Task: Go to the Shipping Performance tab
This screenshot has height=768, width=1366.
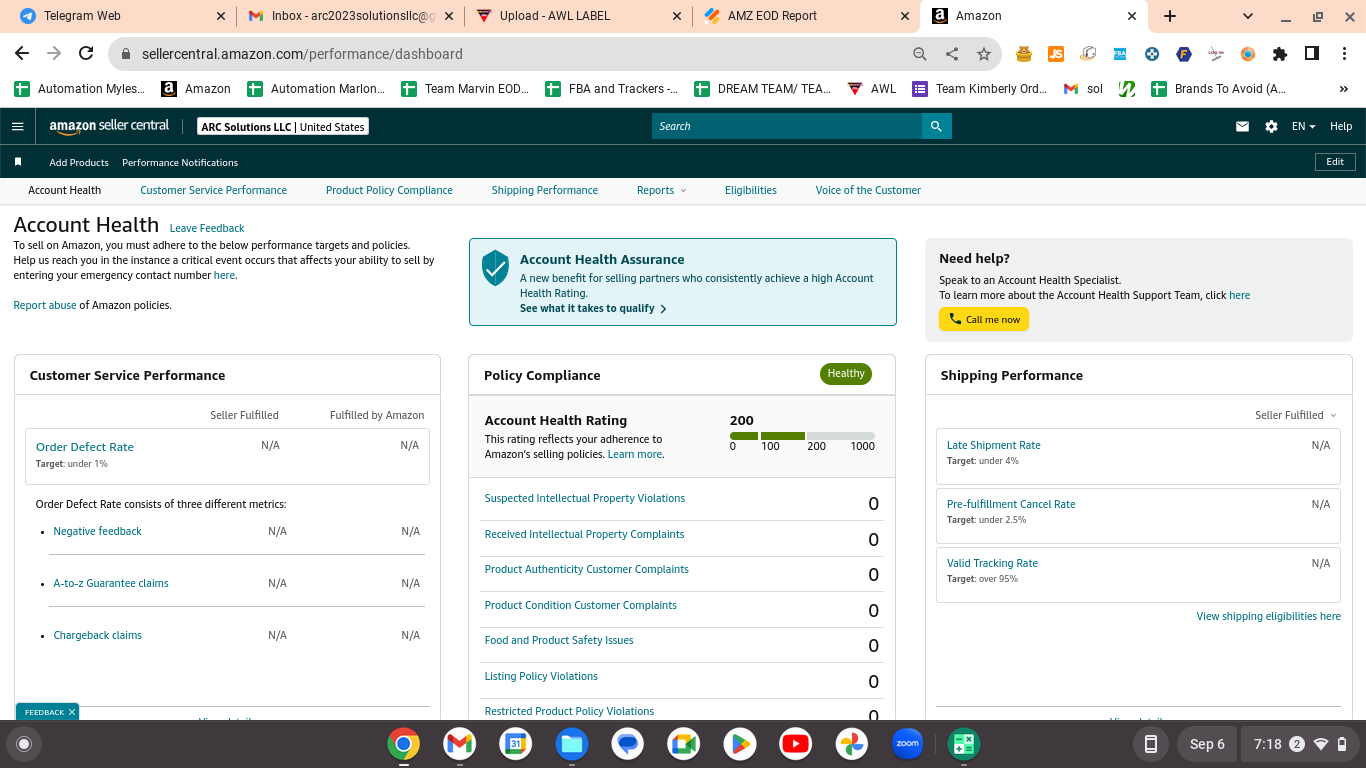Action: [x=545, y=190]
